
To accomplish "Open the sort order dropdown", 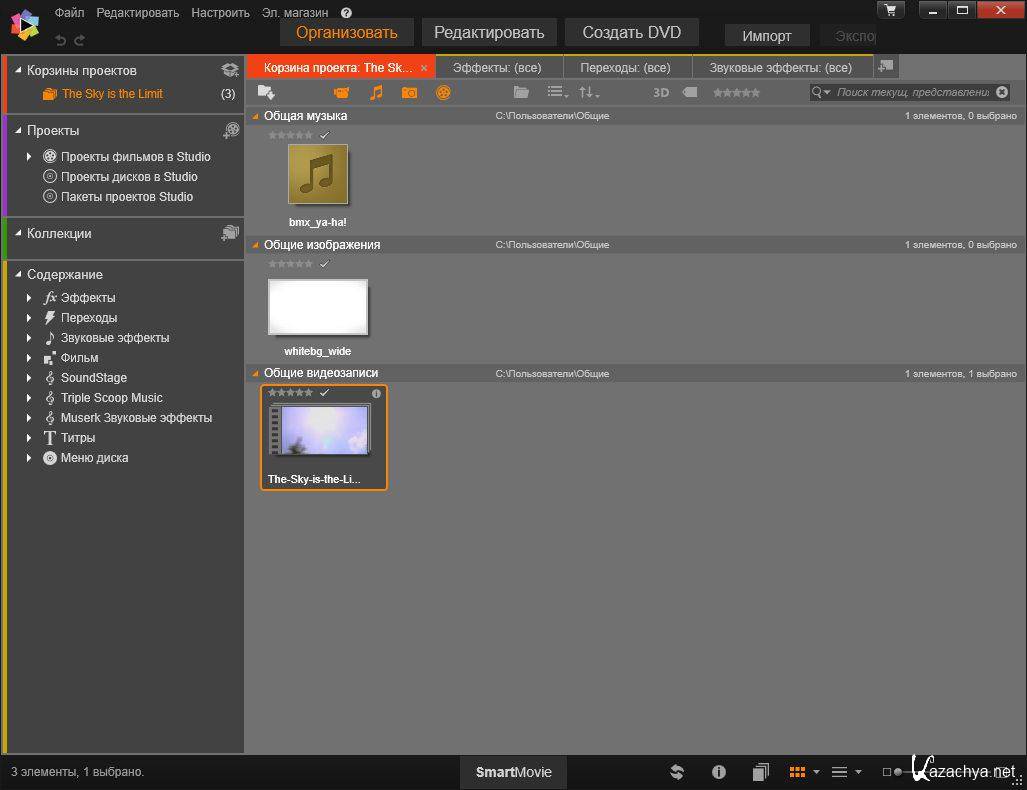I will click(x=589, y=92).
